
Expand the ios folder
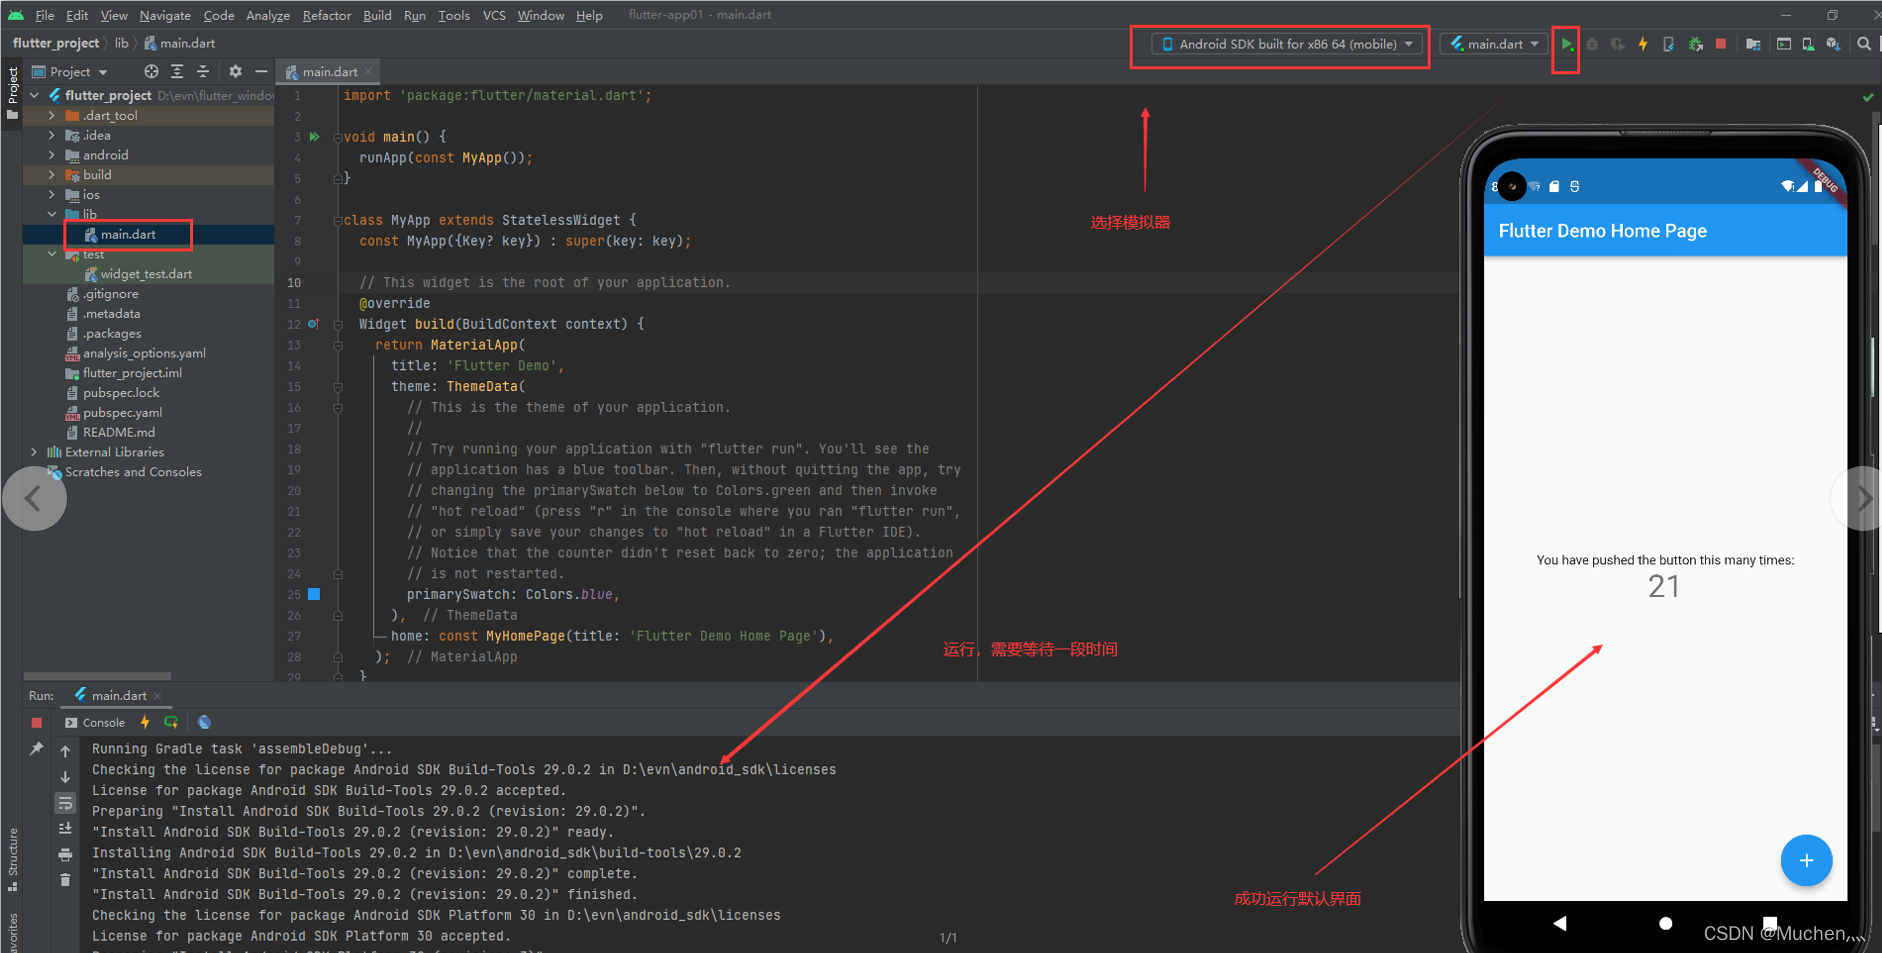(52, 195)
